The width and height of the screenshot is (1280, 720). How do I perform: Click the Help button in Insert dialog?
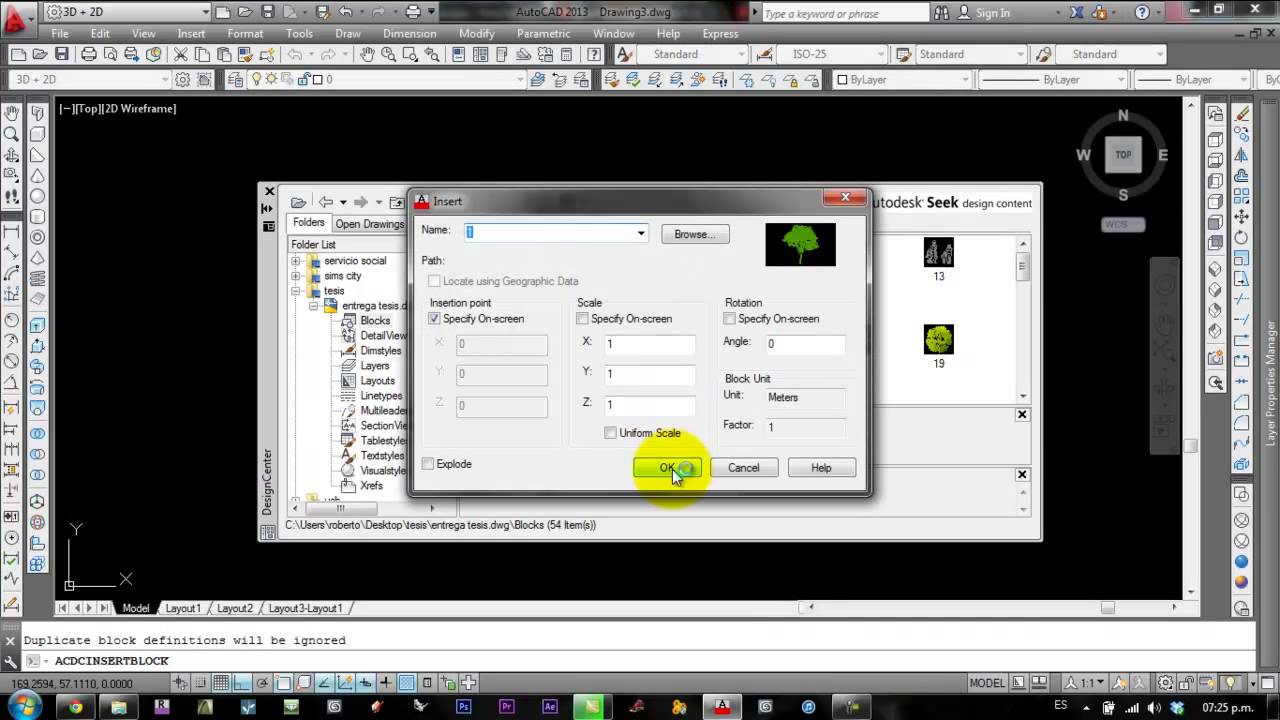click(x=821, y=468)
